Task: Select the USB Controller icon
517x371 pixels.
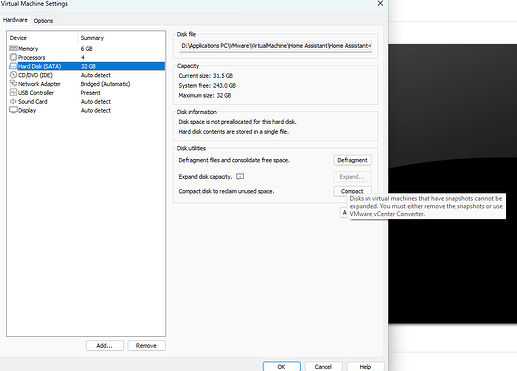Action: (13, 92)
